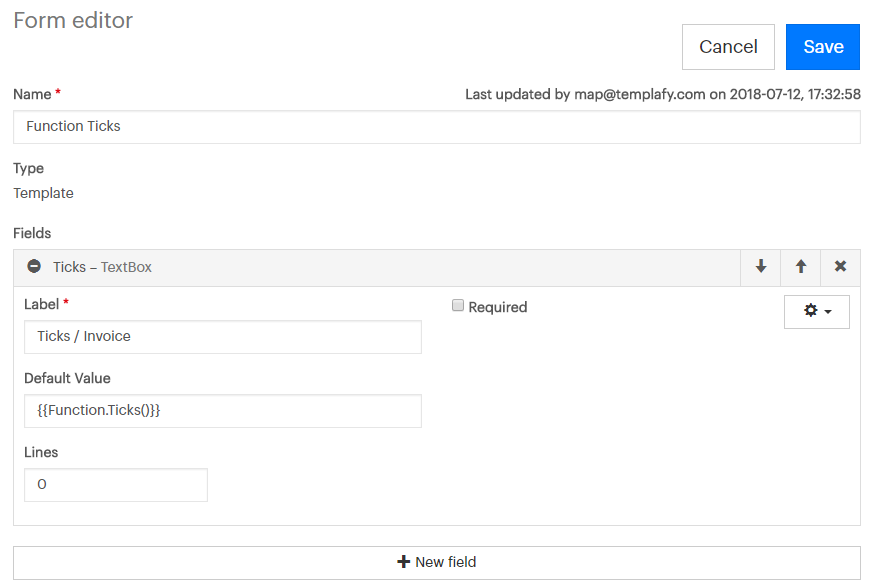This screenshot has height=588, width=874.
Task: Open the gear settings dropdown
Action: (817, 312)
